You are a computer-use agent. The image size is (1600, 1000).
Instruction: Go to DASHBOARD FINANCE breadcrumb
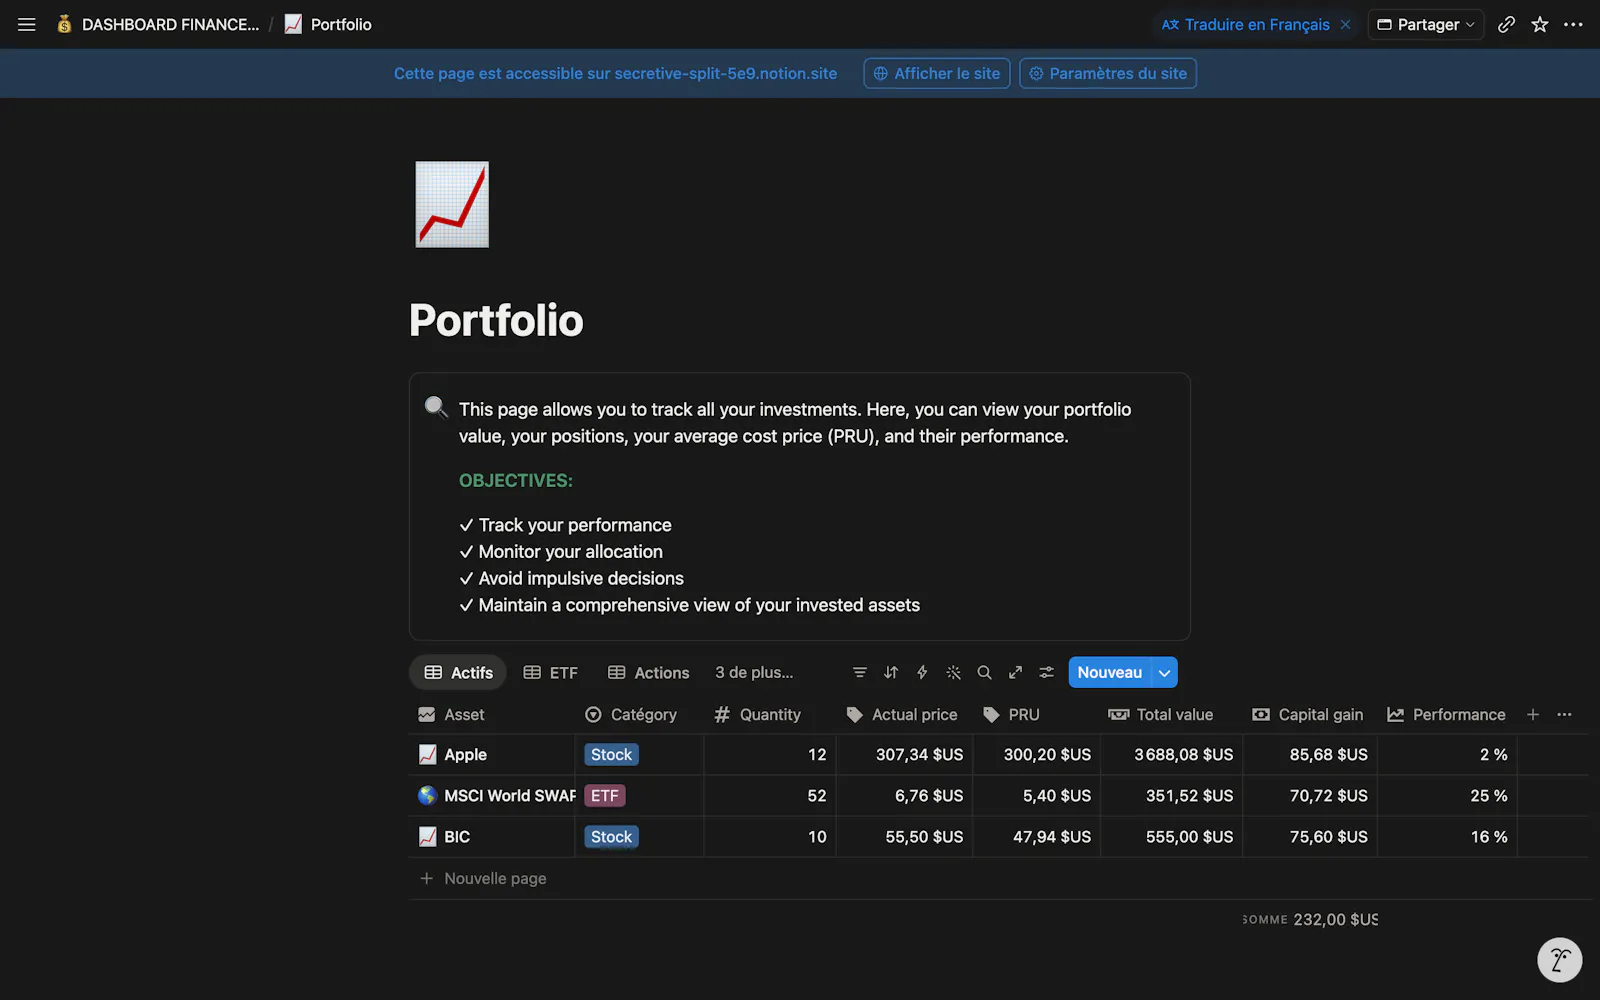(160, 24)
